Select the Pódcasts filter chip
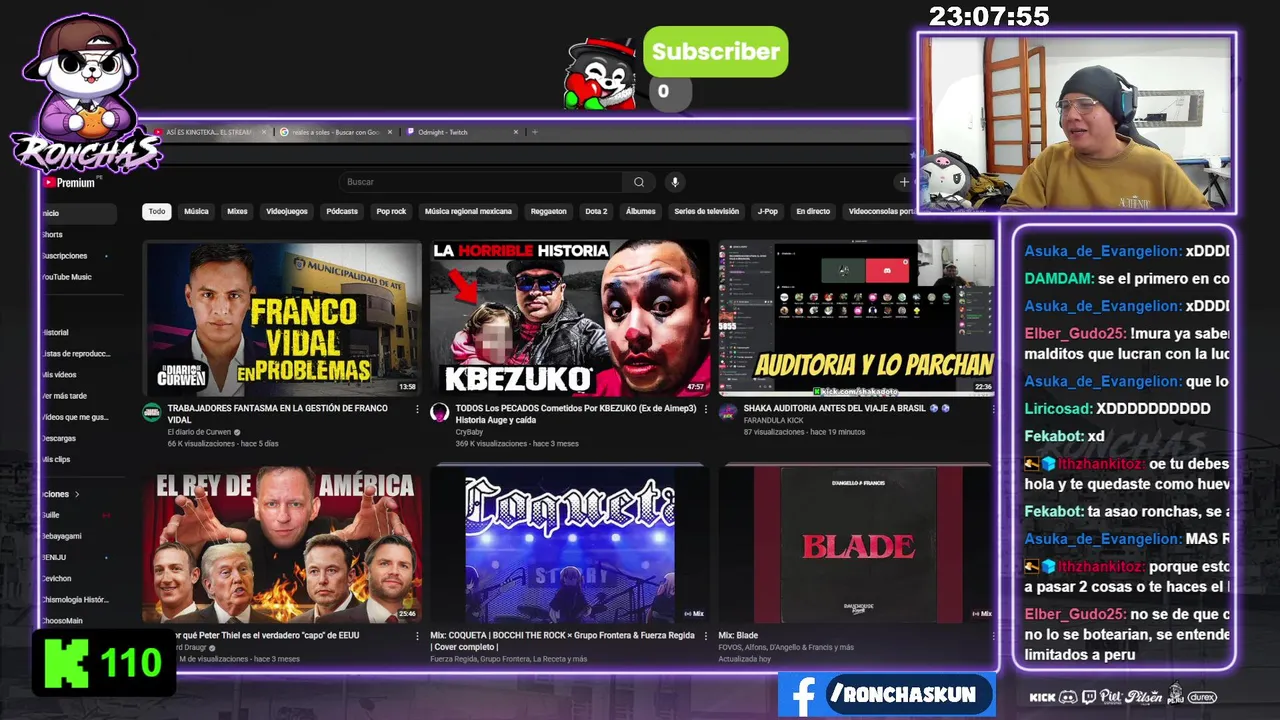Viewport: 1280px width, 720px height. pyautogui.click(x=342, y=211)
